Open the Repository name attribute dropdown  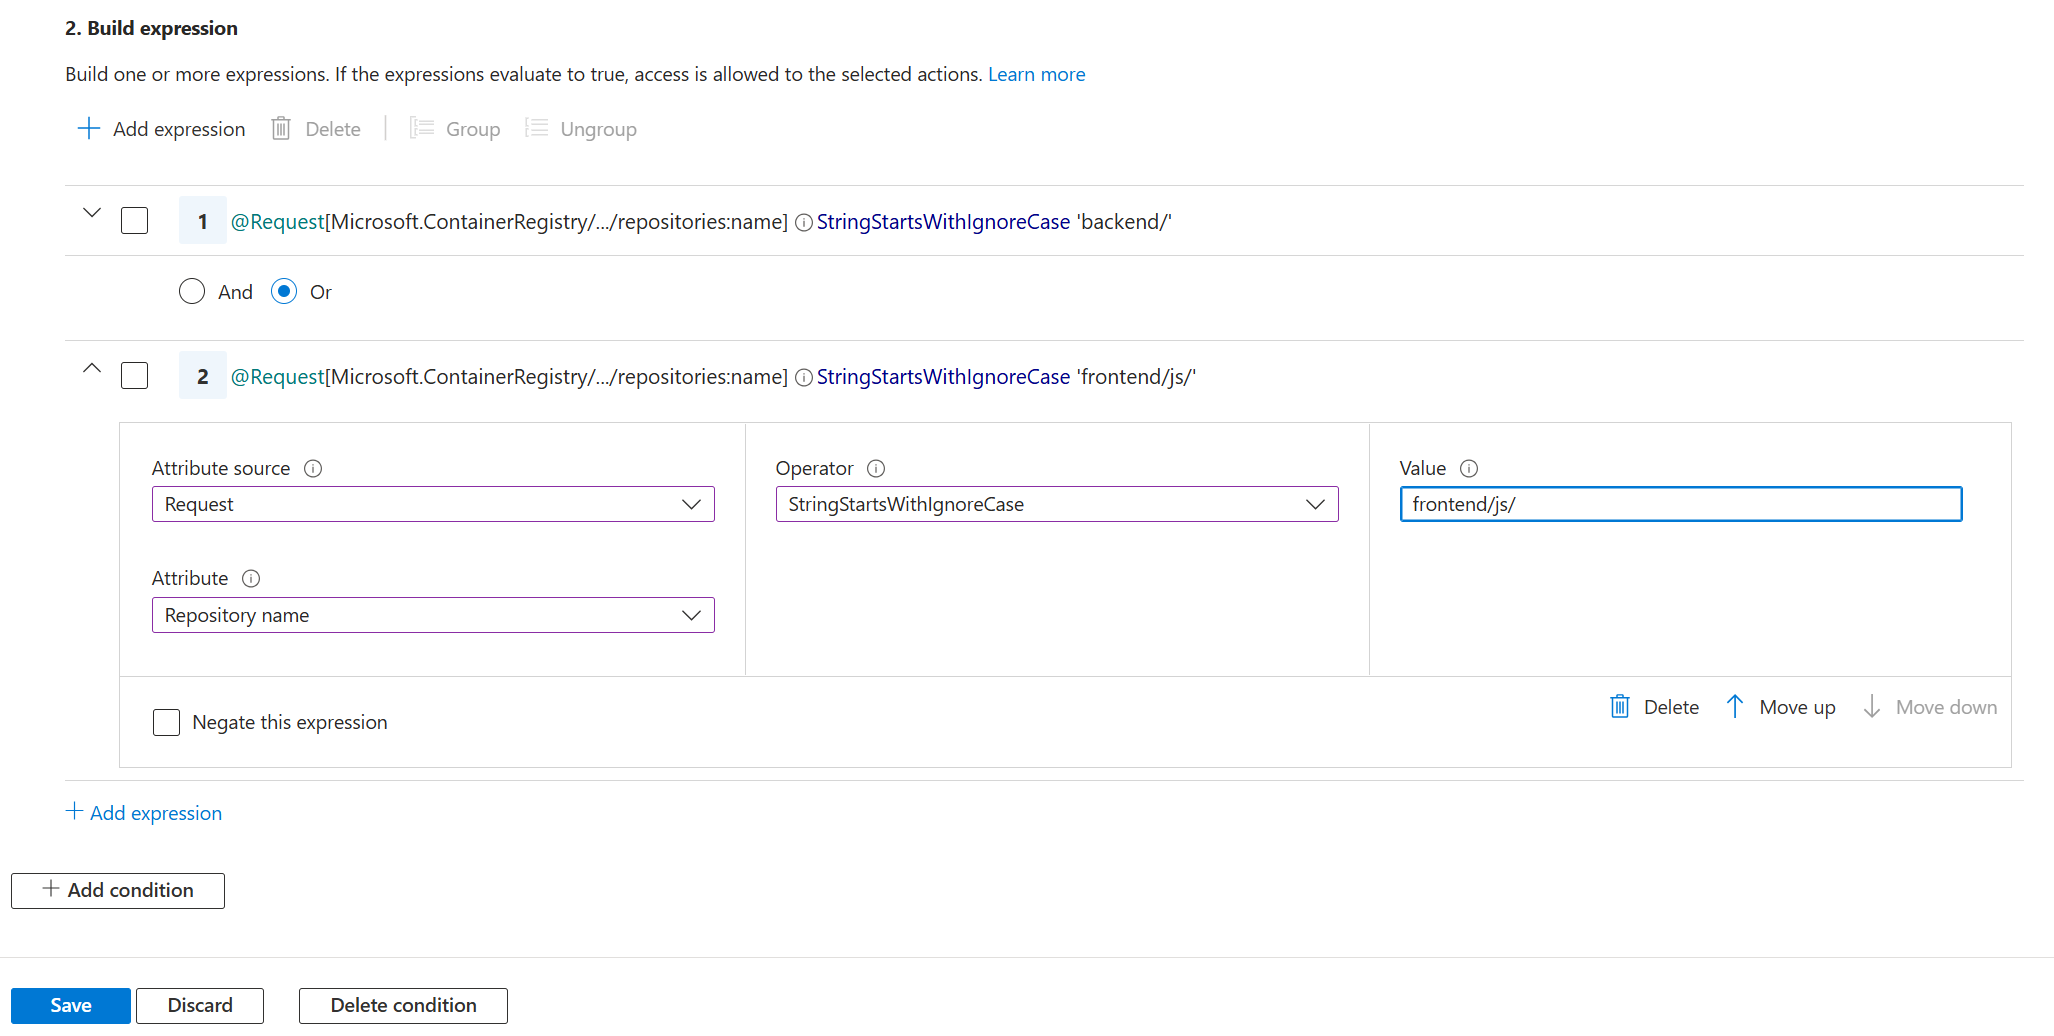point(433,616)
